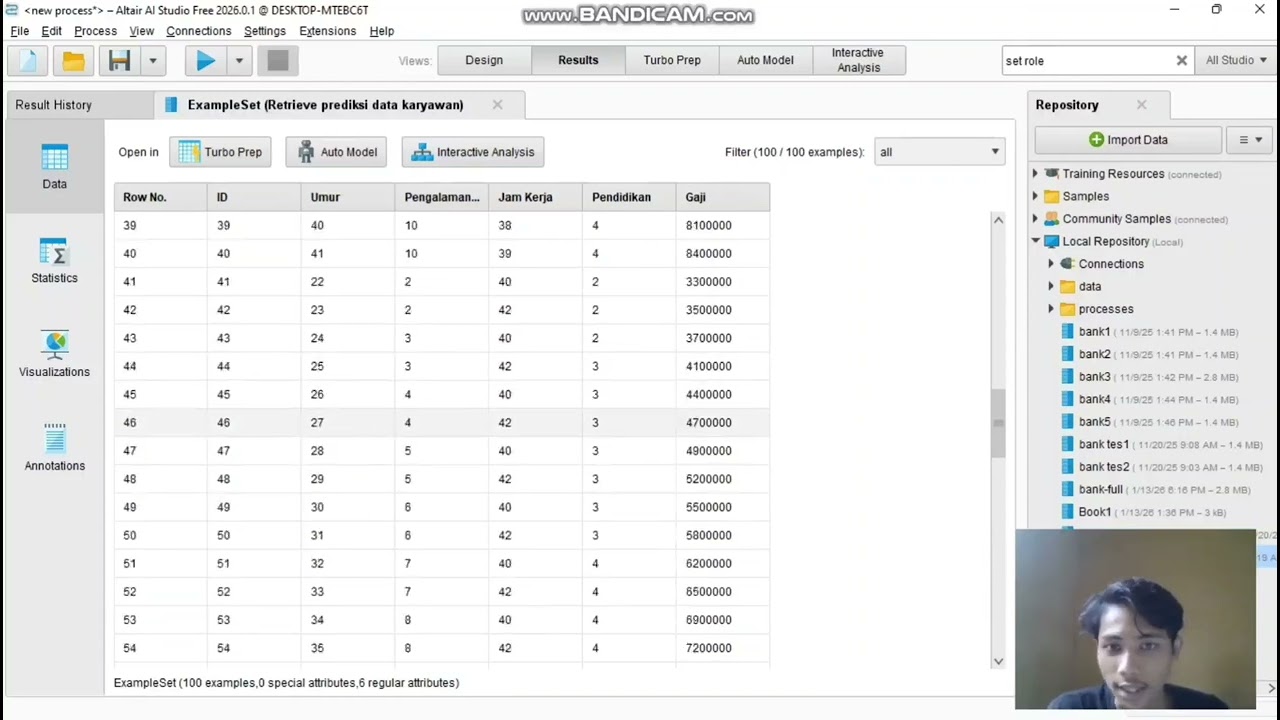
Task: Collapse the Local Repository node
Action: [x=1035, y=241]
